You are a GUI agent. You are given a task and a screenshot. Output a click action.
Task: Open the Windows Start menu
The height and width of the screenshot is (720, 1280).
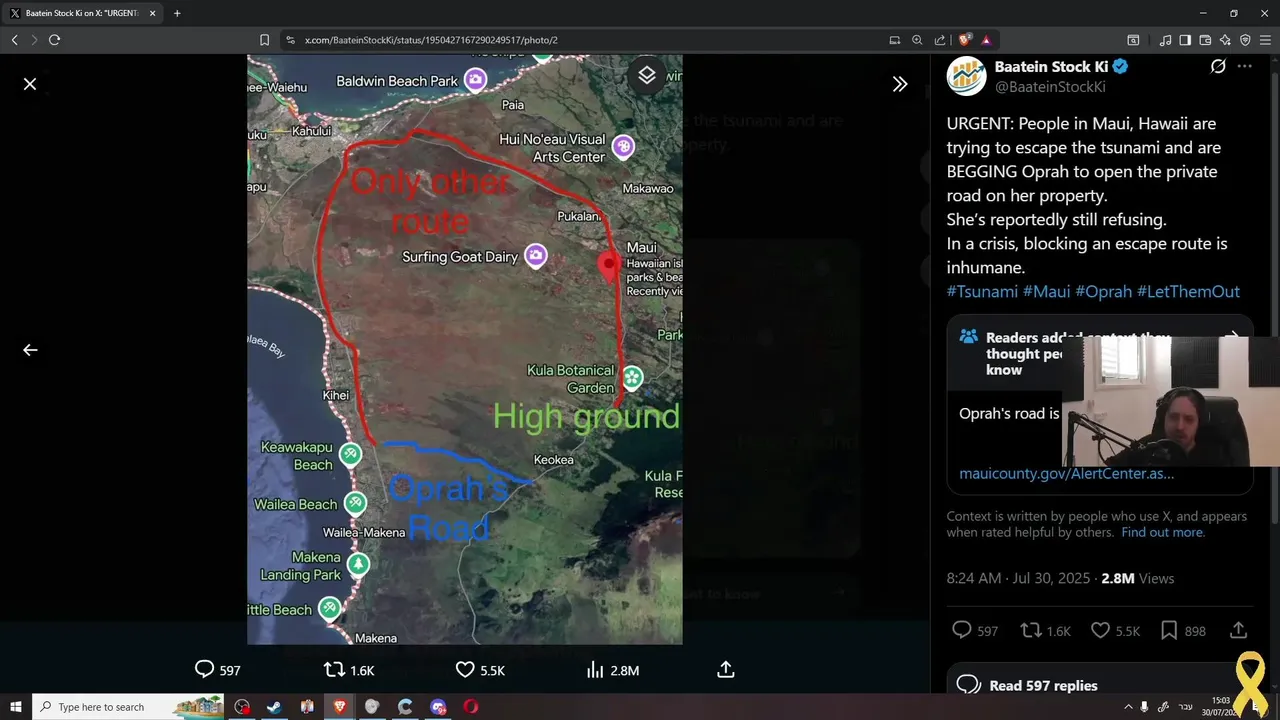[x=15, y=707]
